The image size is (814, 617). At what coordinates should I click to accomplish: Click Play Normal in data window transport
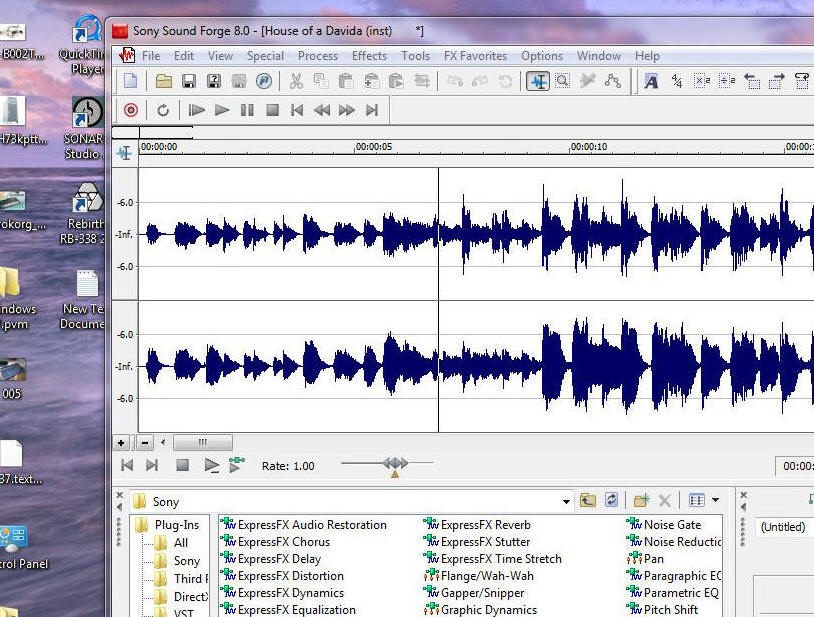tap(211, 465)
